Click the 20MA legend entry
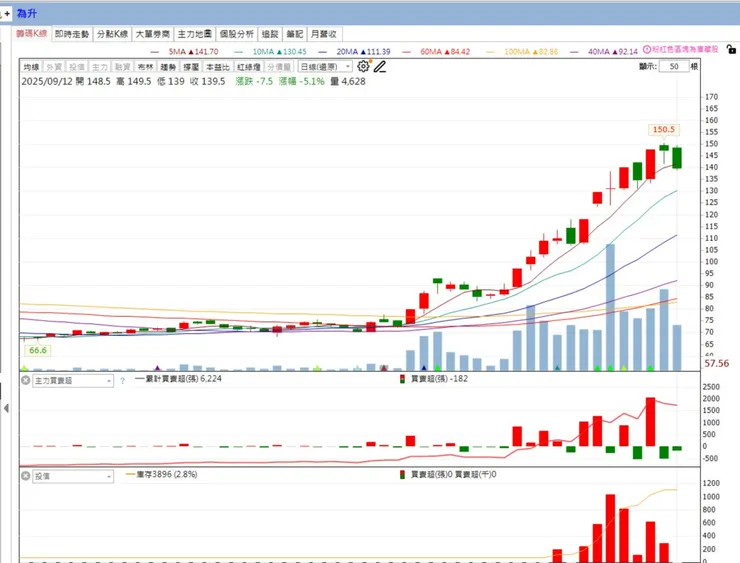The width and height of the screenshot is (740, 563). 354,51
